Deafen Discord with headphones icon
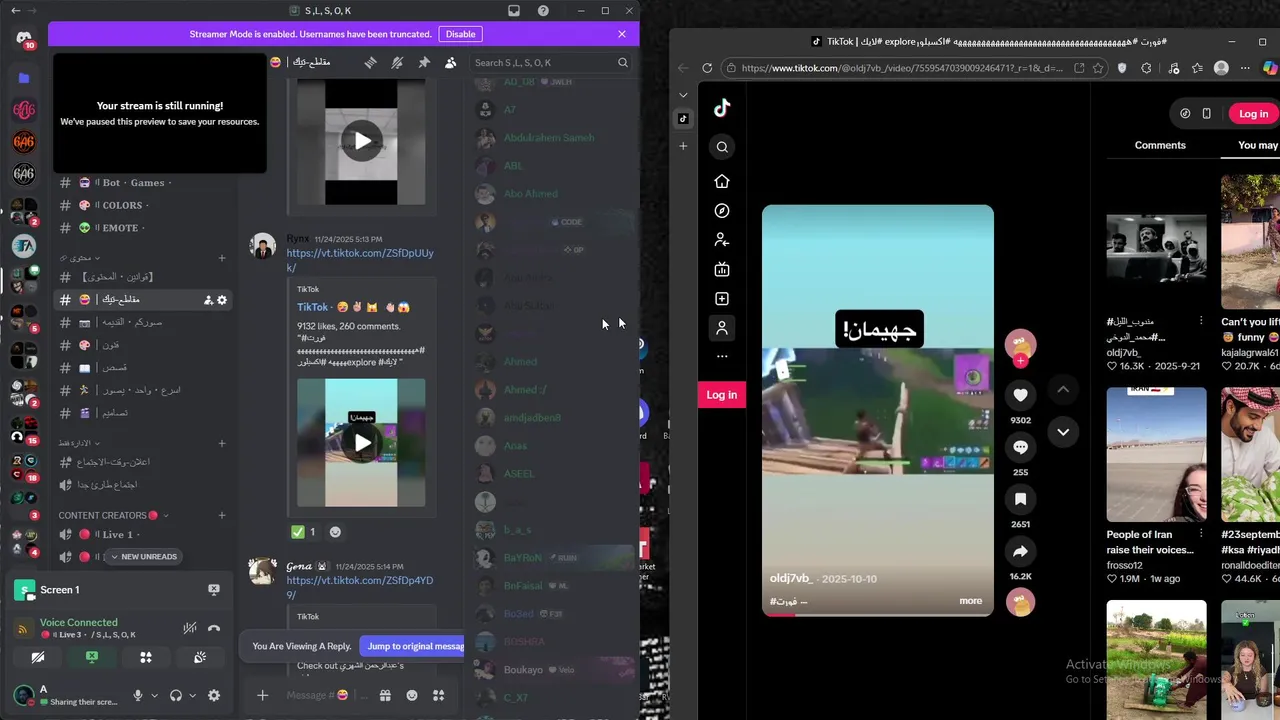The width and height of the screenshot is (1280, 720). coord(176,695)
